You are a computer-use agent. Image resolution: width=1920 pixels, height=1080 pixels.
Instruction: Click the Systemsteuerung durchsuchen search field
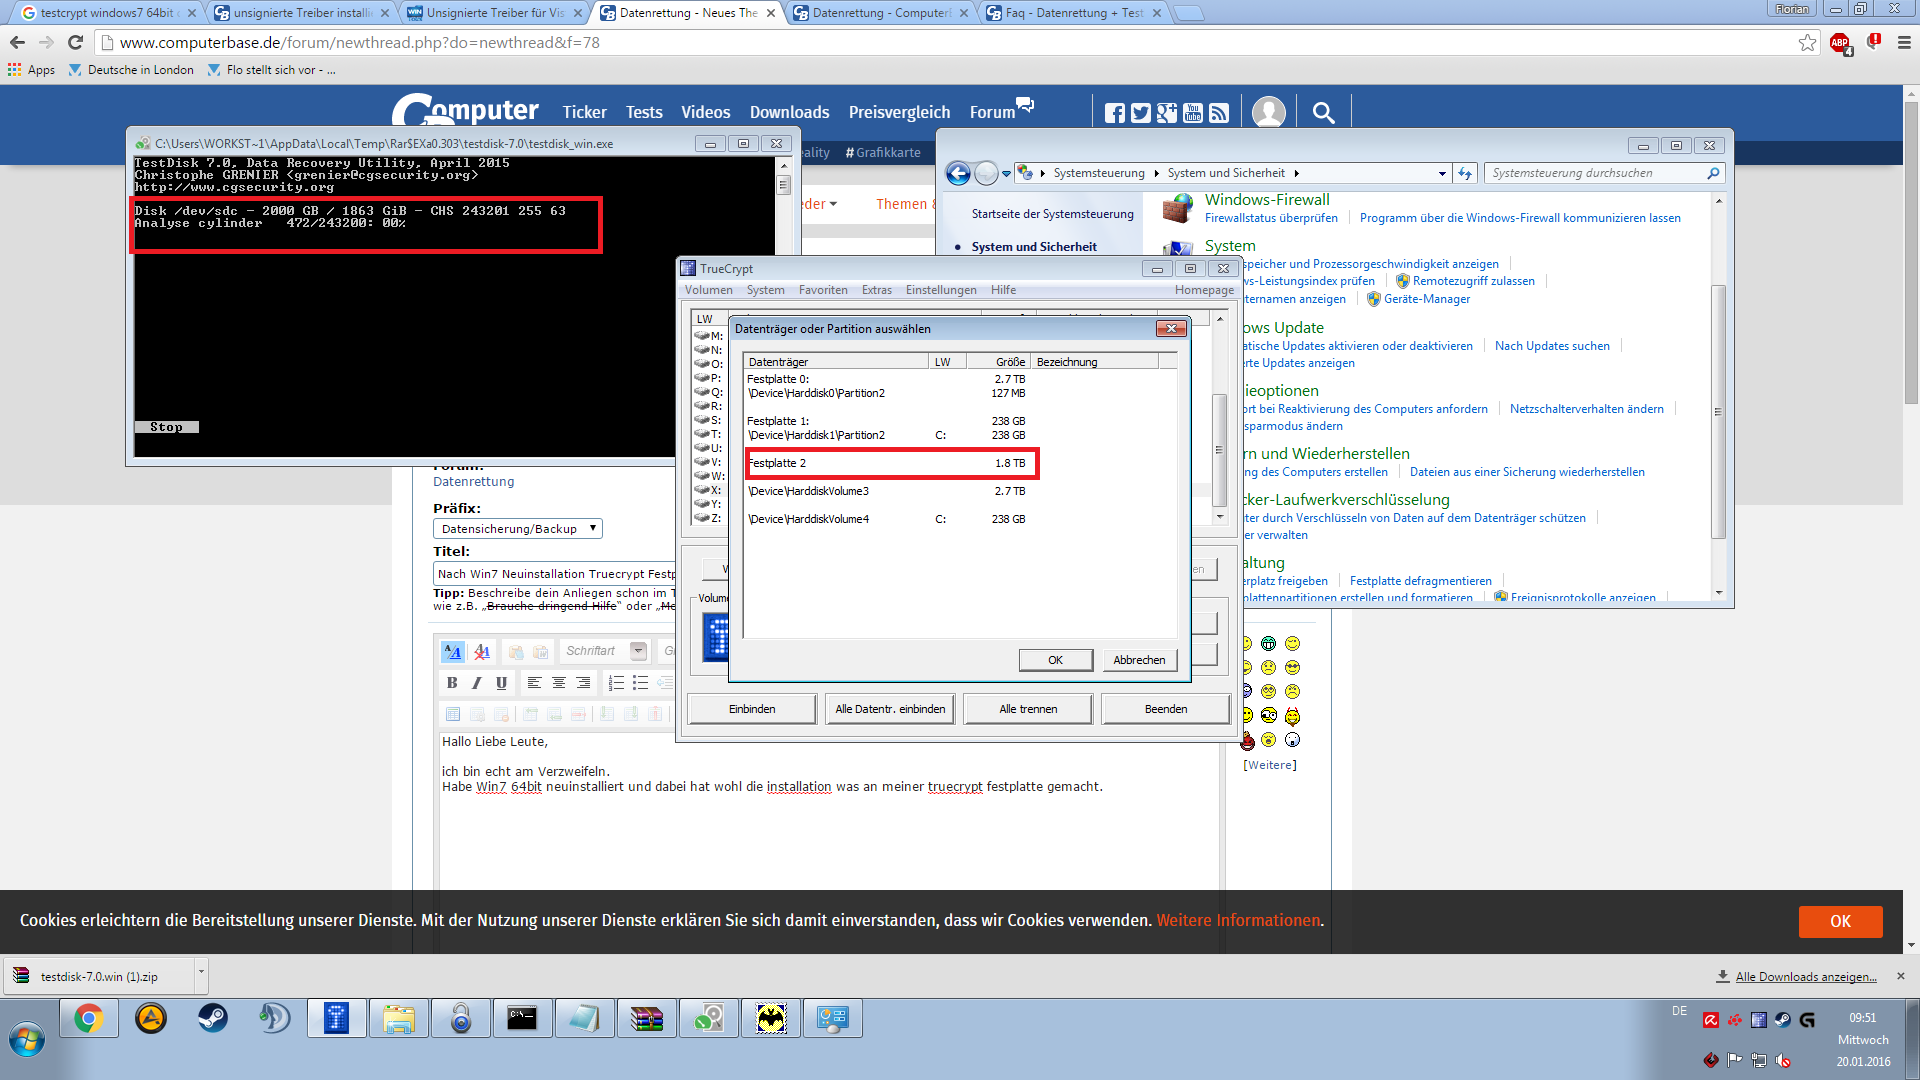click(x=1597, y=173)
